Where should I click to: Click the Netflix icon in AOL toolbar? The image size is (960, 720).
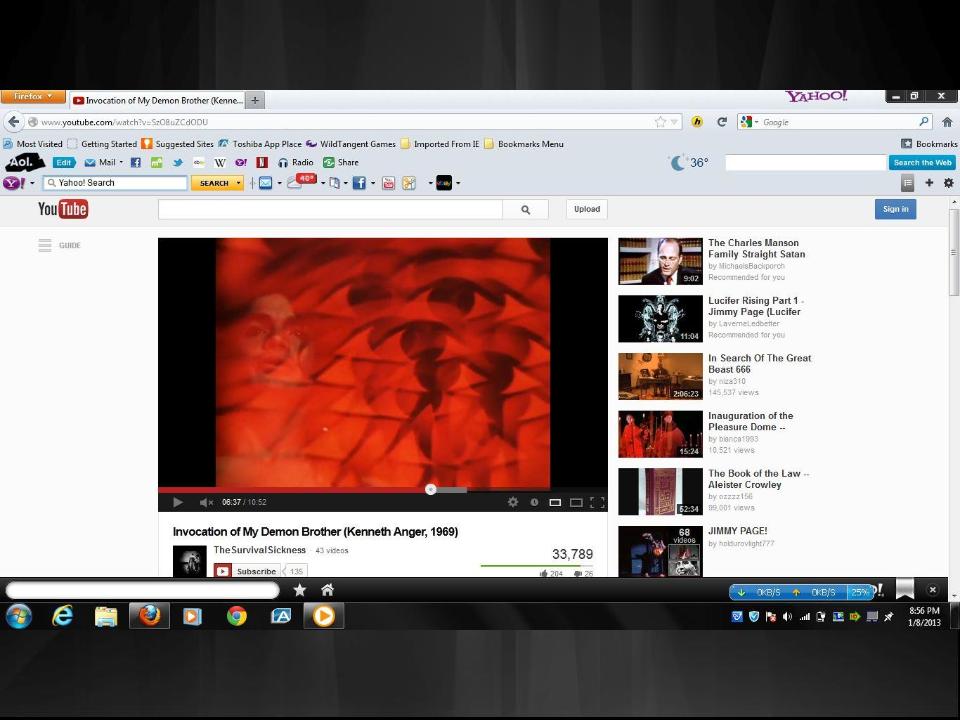[262, 162]
